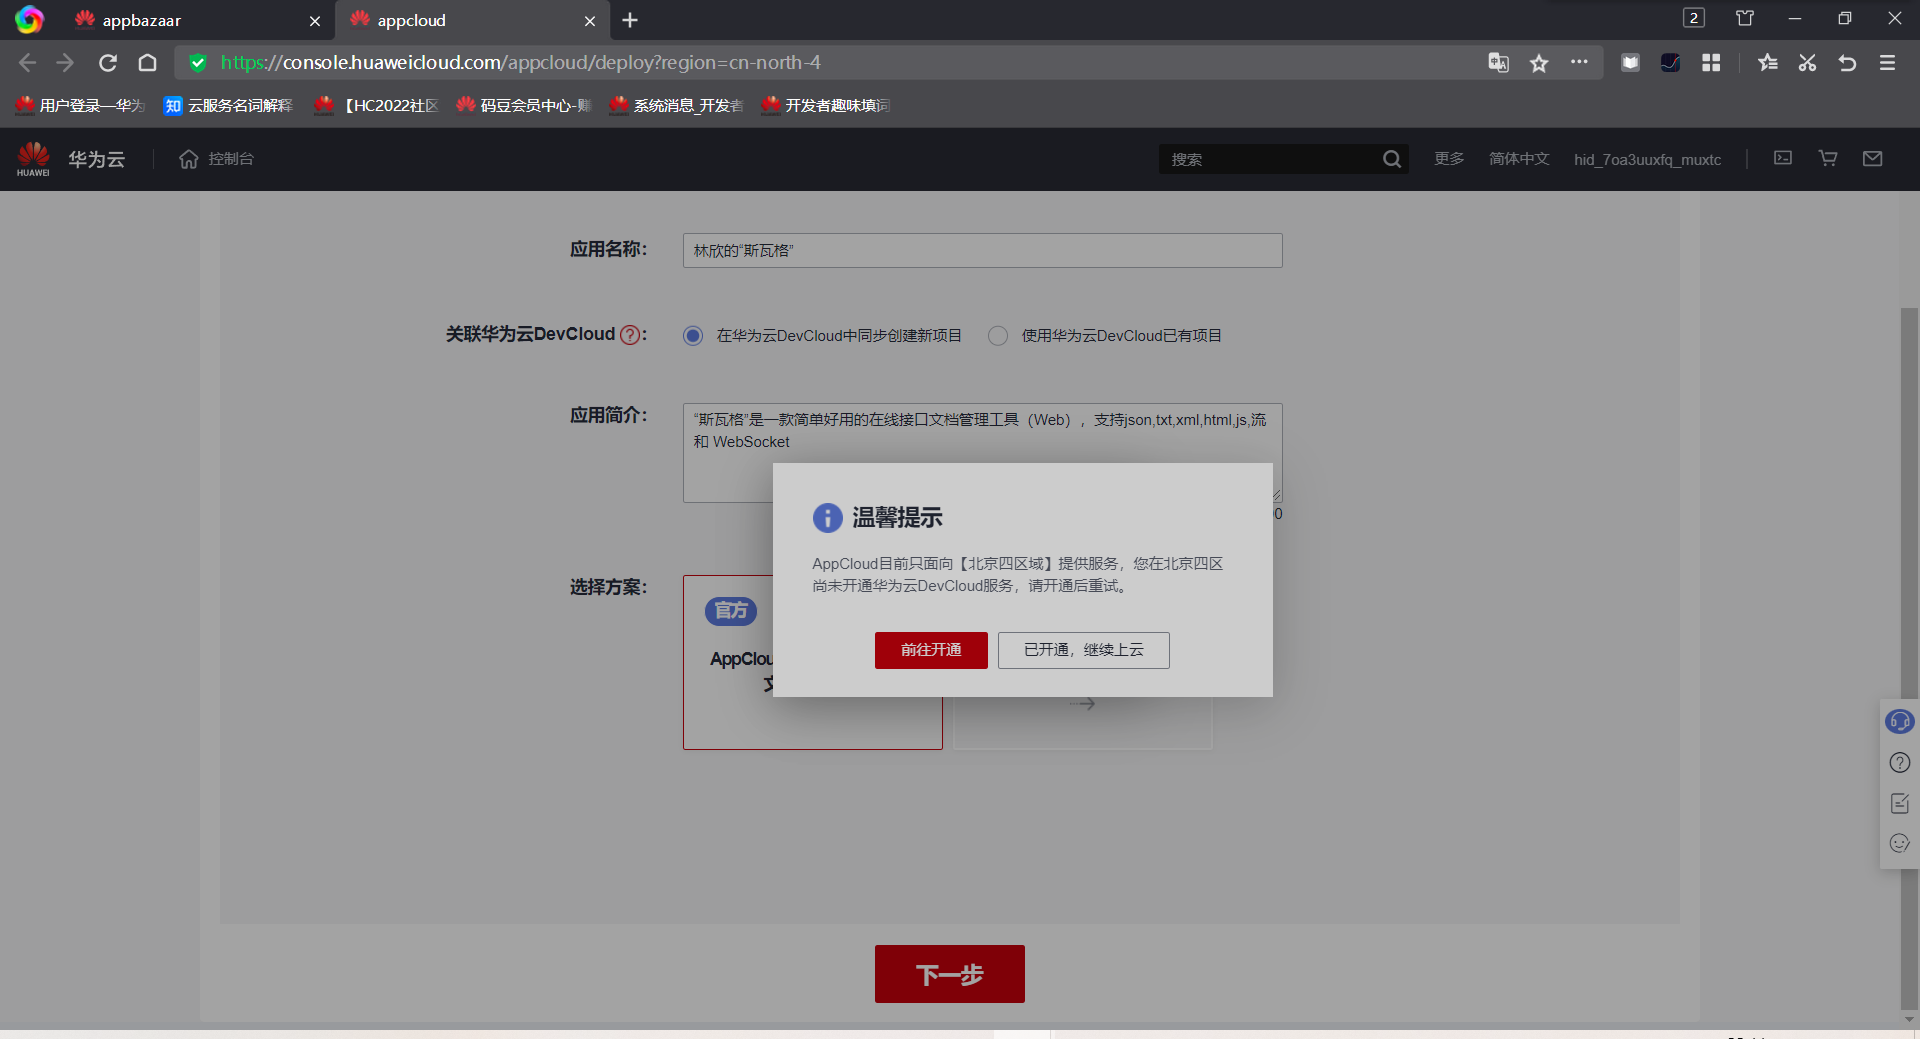Click the site security shield icon
The width and height of the screenshot is (1920, 1039).
[x=198, y=63]
